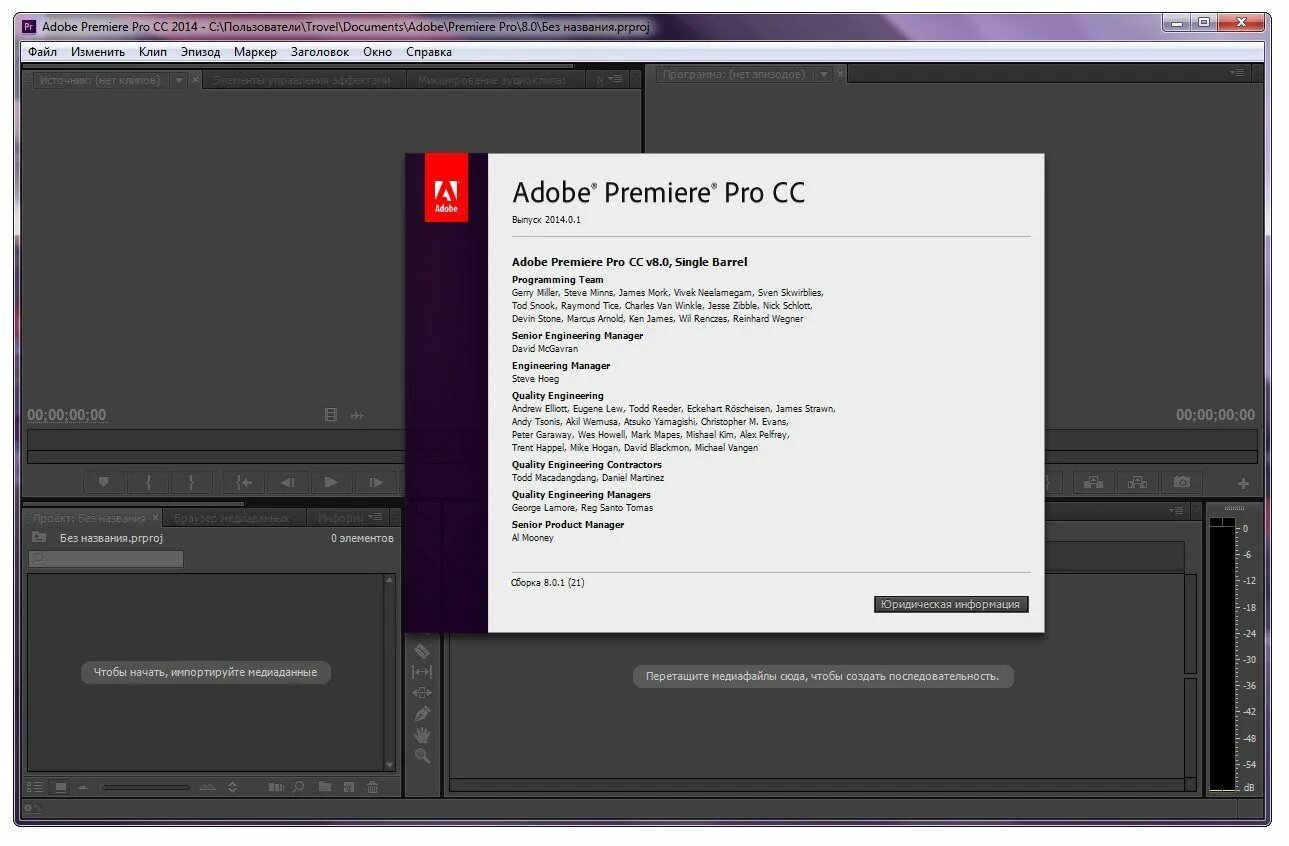The image size is (1289, 846).
Task: Step back one frame in Source monitor
Action: click(288, 482)
